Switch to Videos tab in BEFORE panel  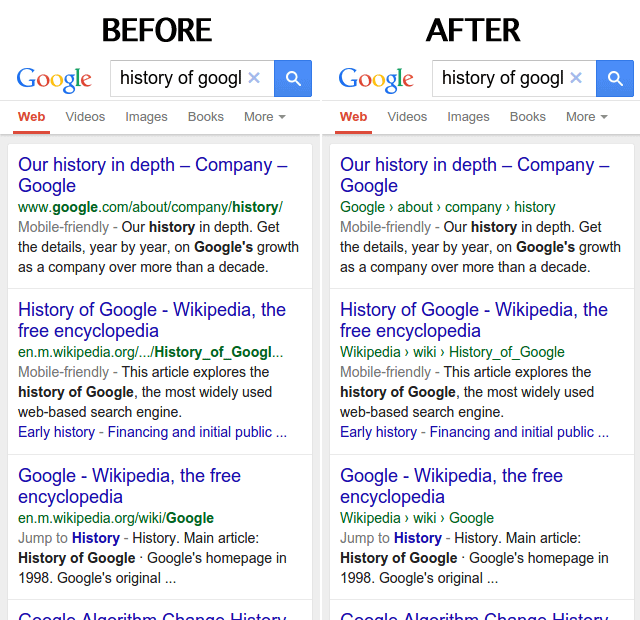pos(85,117)
